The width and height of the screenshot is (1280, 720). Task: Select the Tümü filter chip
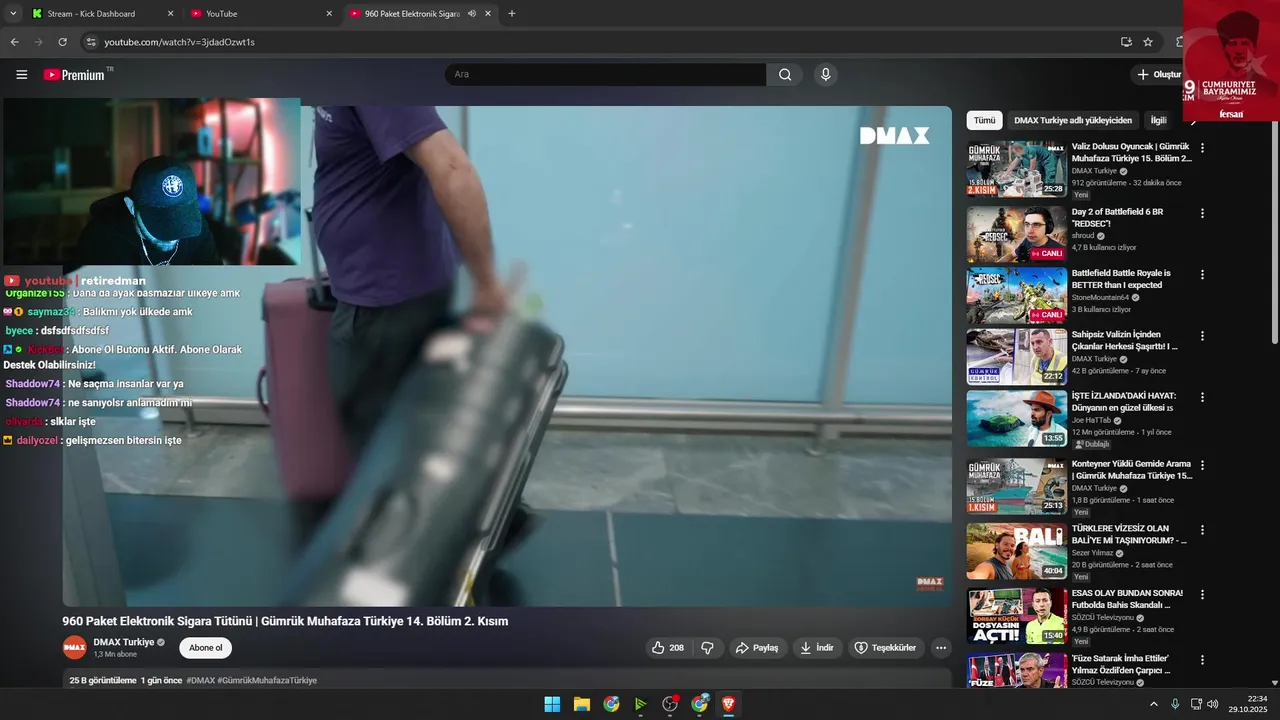(985, 120)
